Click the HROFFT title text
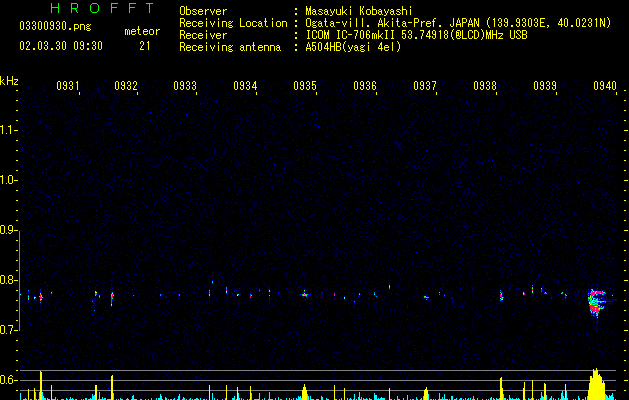This screenshot has width=629, height=400. (x=103, y=8)
